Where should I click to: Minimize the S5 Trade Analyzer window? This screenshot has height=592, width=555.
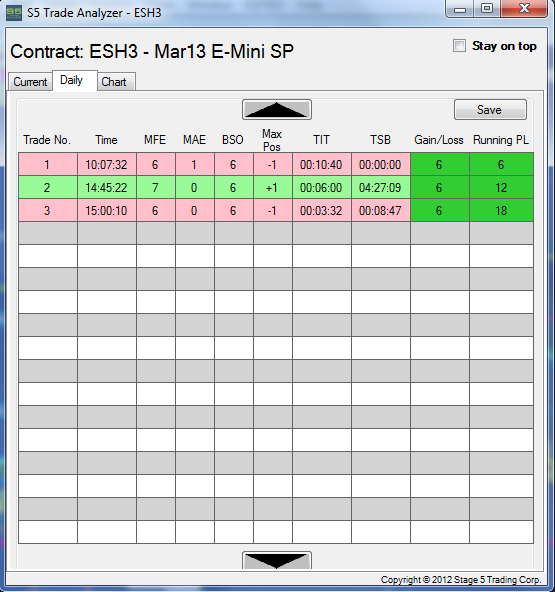click(459, 9)
